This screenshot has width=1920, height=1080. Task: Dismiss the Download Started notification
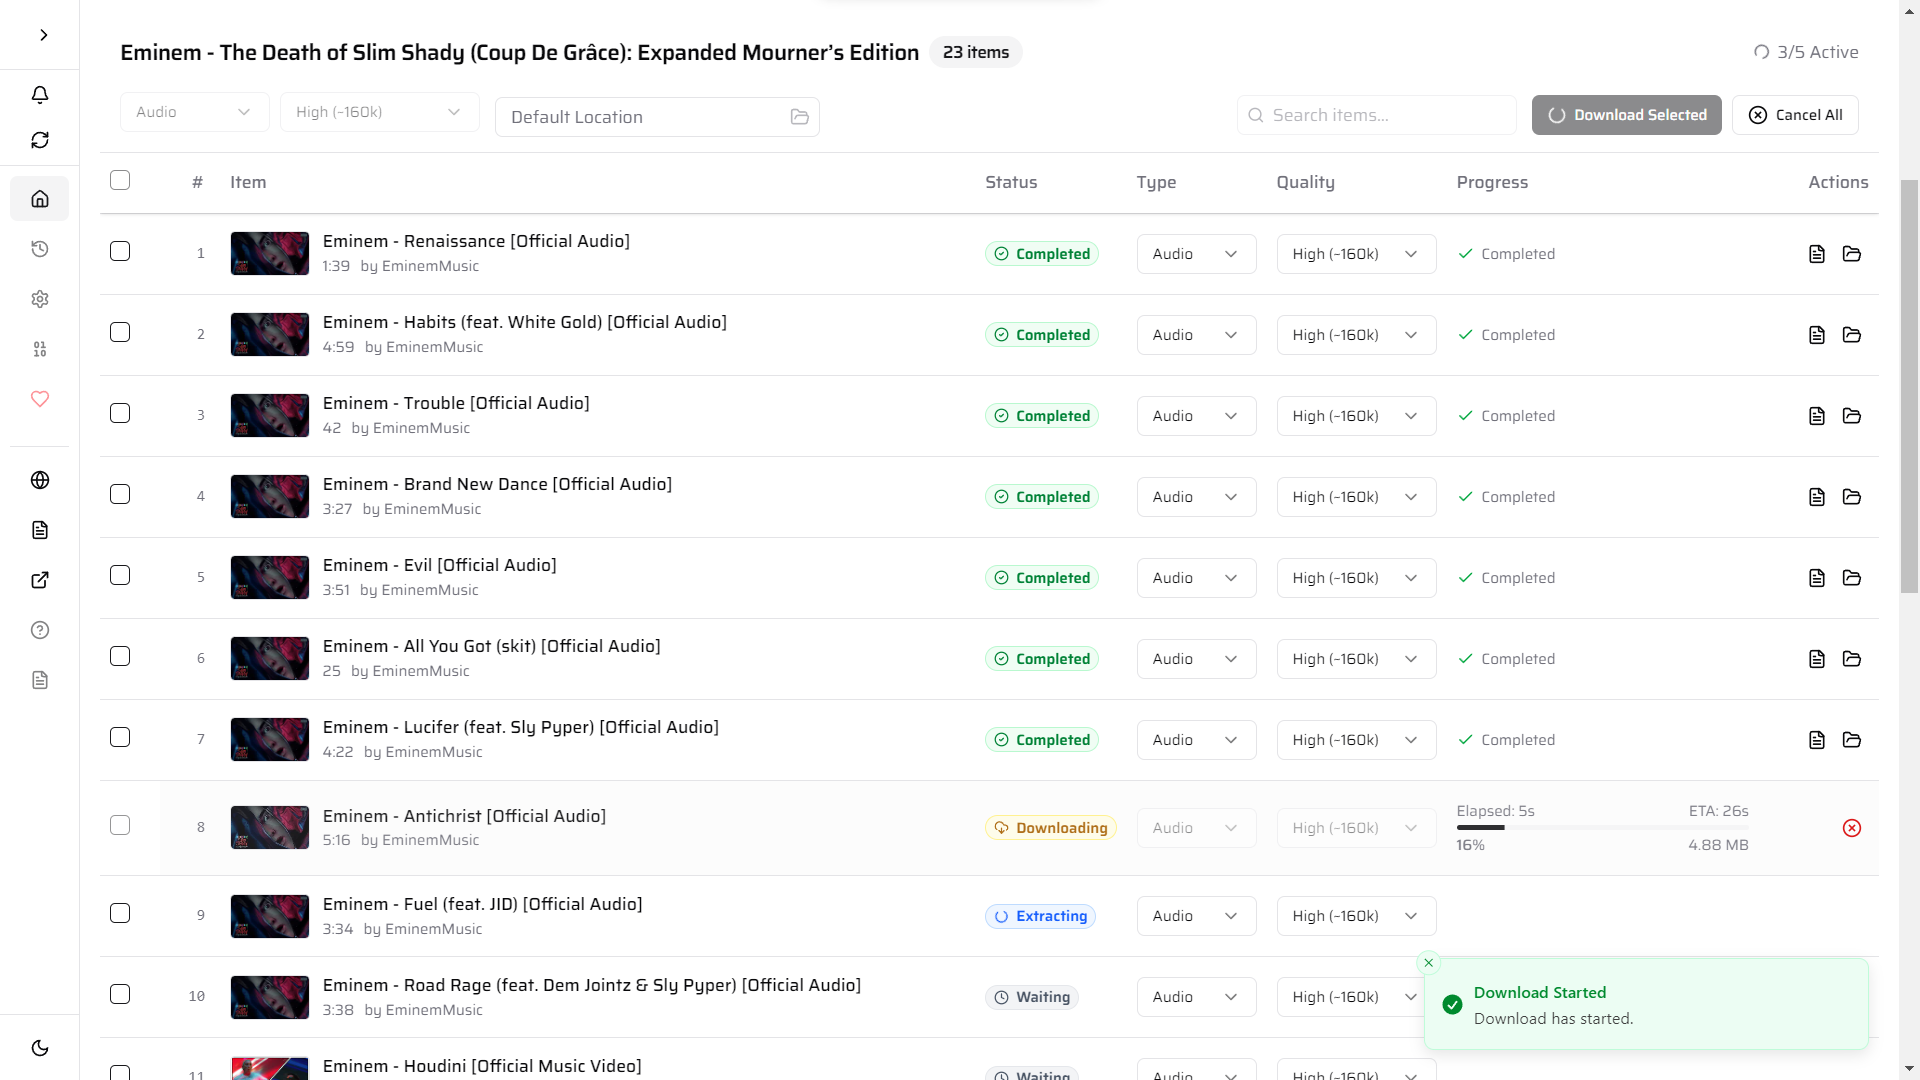click(1429, 963)
